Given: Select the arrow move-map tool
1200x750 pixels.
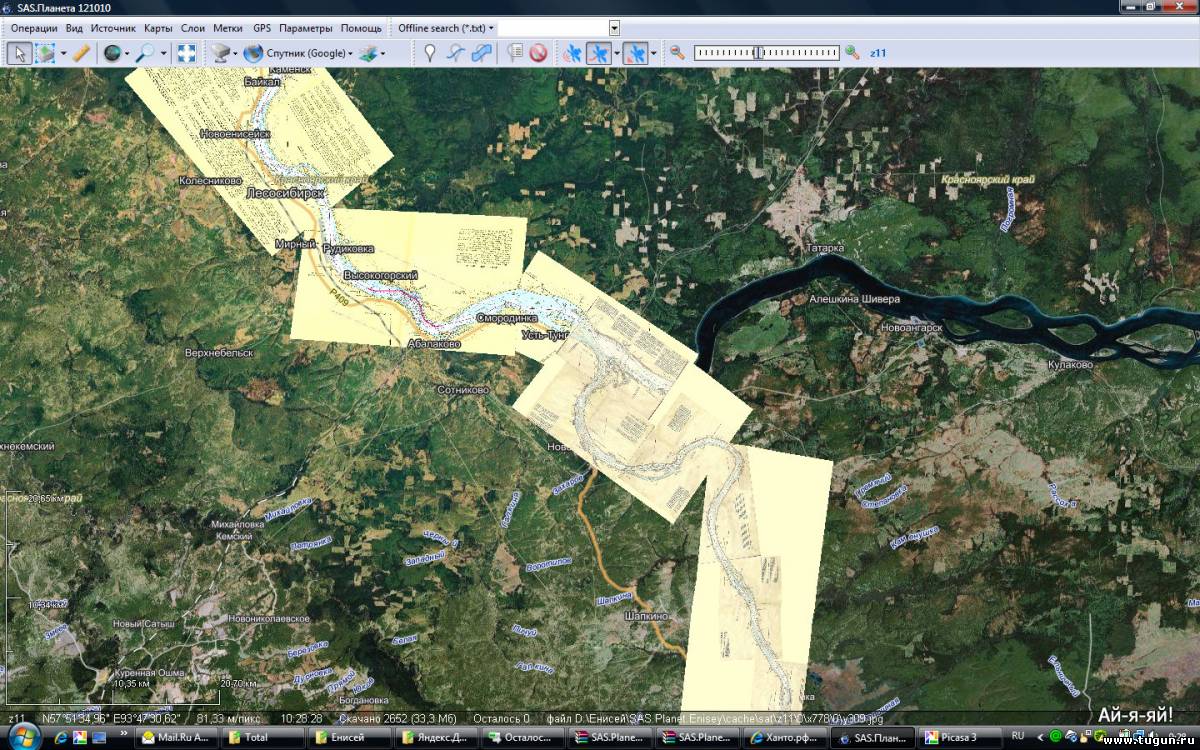Looking at the screenshot, I should [x=18, y=53].
